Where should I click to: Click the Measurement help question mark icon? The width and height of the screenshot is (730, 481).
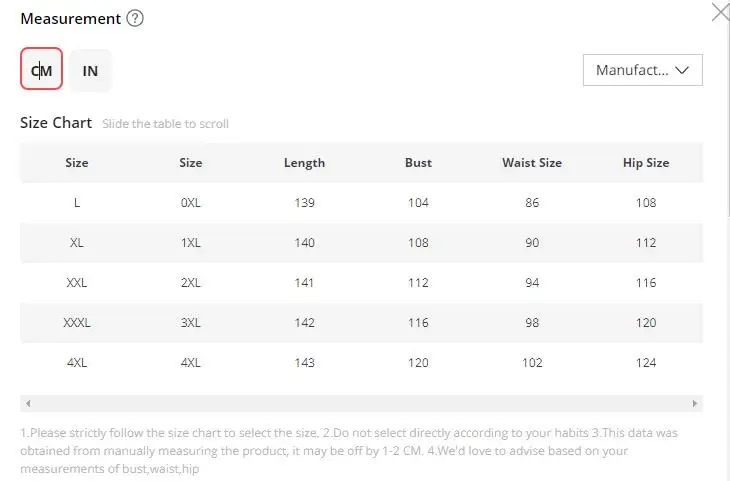point(135,19)
